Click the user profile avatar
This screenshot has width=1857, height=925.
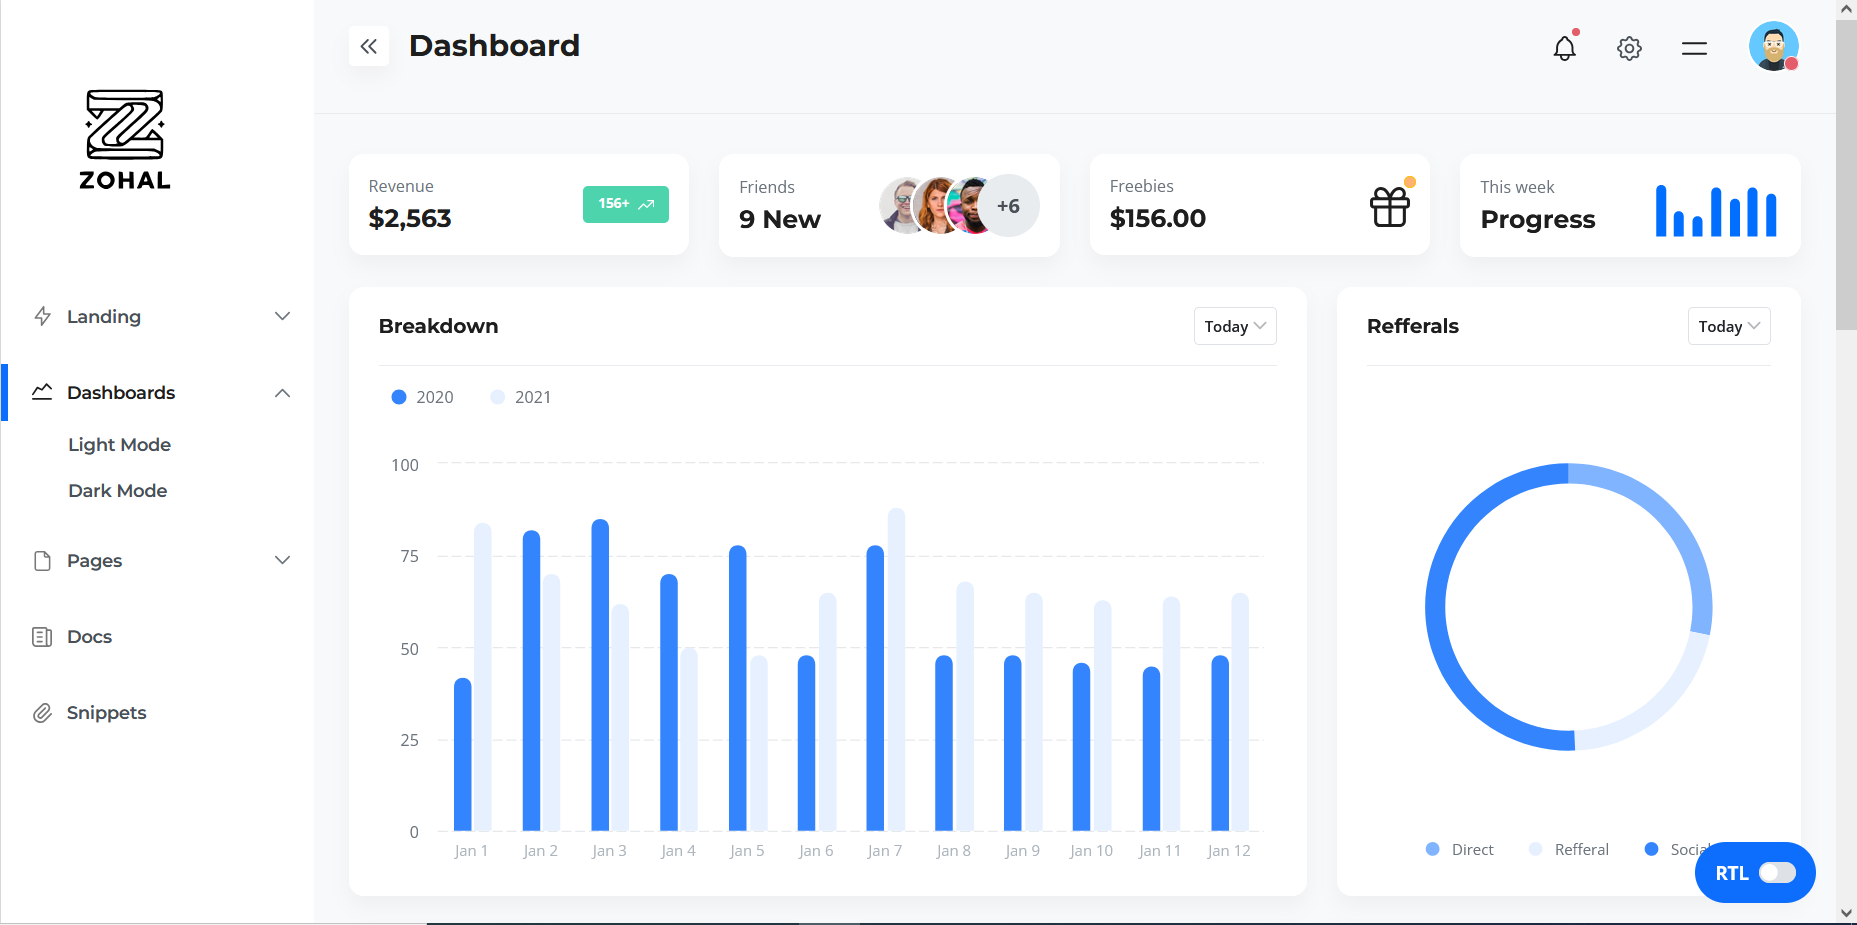[x=1773, y=47]
